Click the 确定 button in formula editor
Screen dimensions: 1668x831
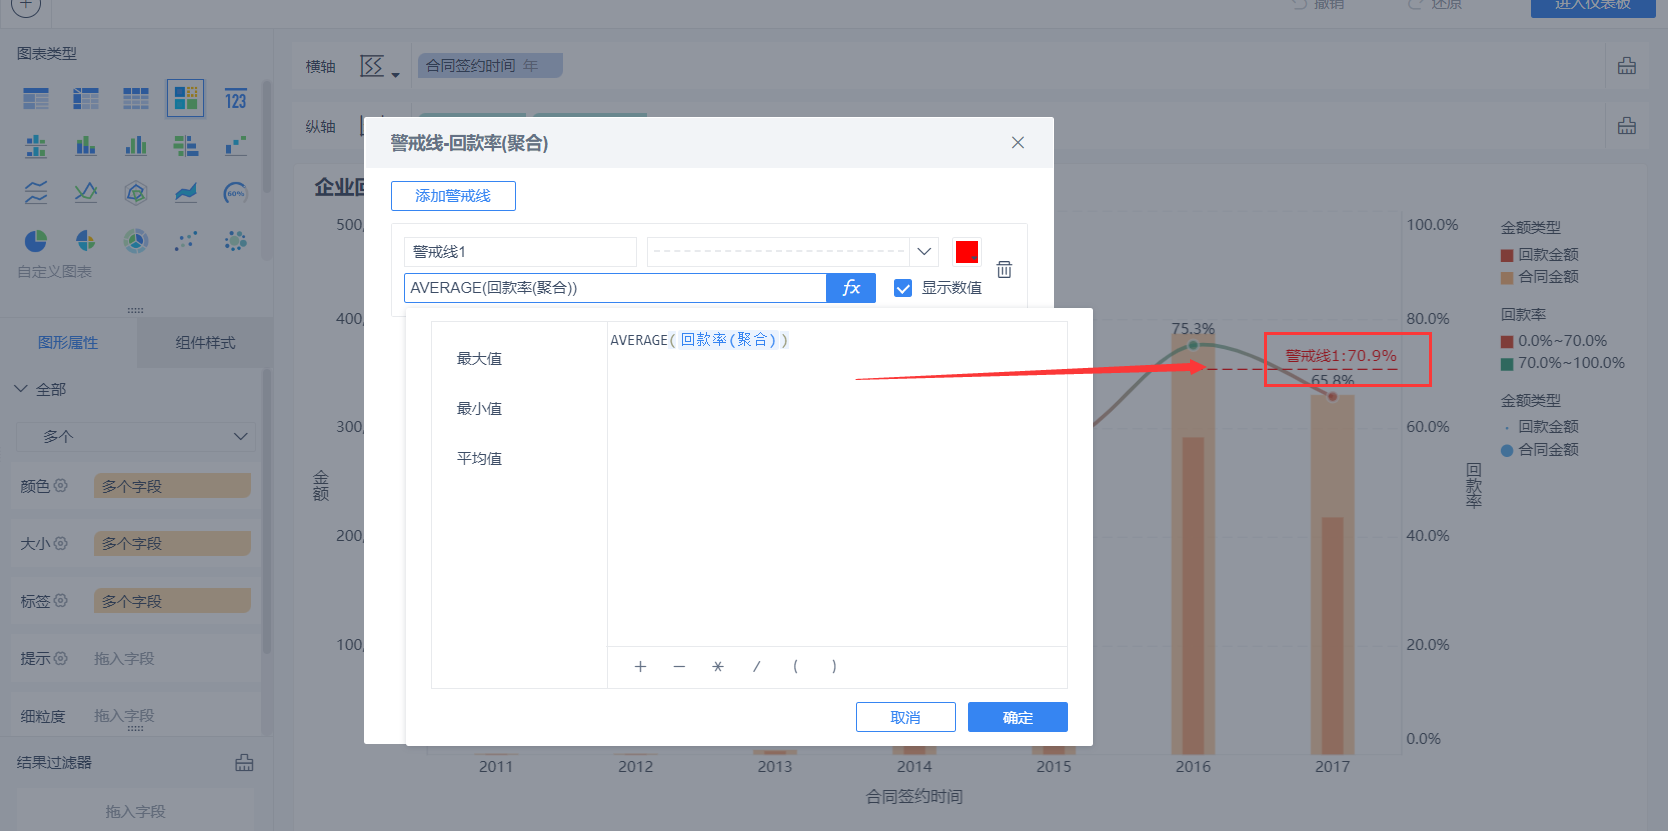point(1018,717)
